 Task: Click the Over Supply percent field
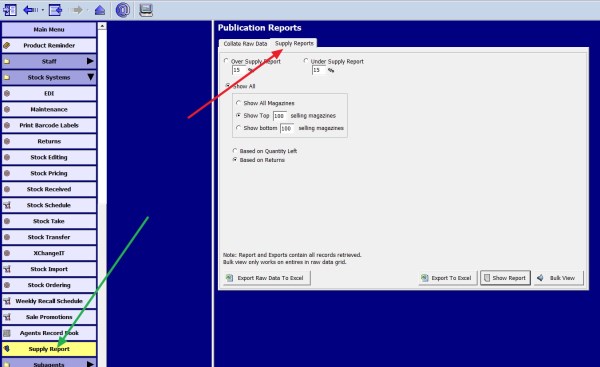point(239,70)
